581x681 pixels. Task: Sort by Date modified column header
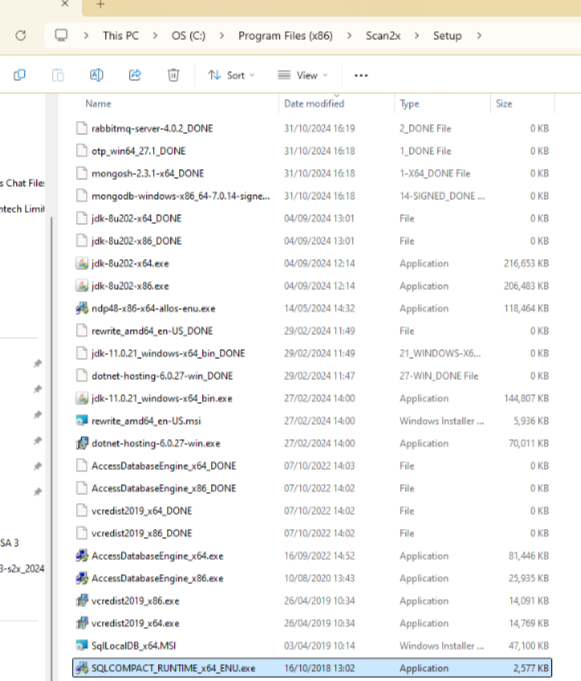pos(314,103)
